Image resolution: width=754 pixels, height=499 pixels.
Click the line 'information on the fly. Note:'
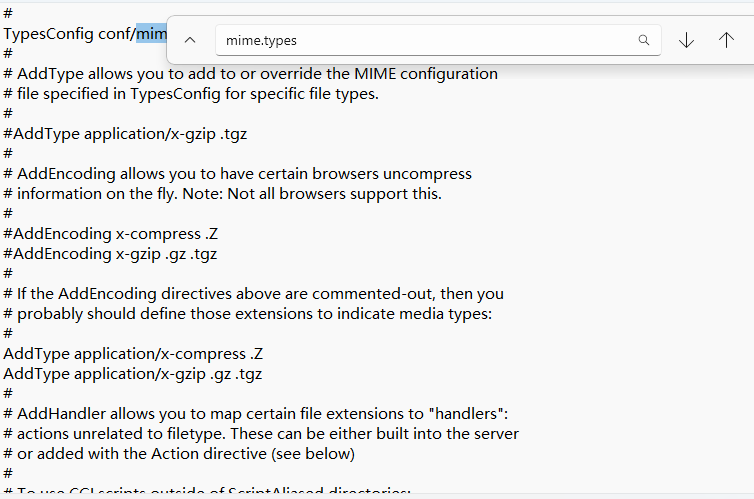point(223,194)
